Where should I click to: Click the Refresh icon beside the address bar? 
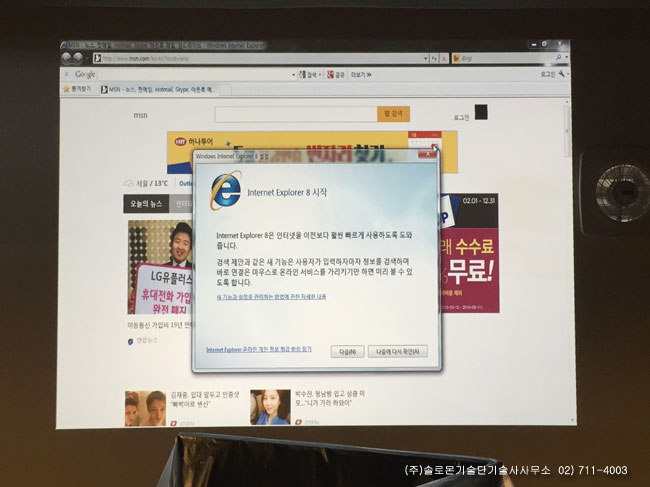tap(434, 59)
